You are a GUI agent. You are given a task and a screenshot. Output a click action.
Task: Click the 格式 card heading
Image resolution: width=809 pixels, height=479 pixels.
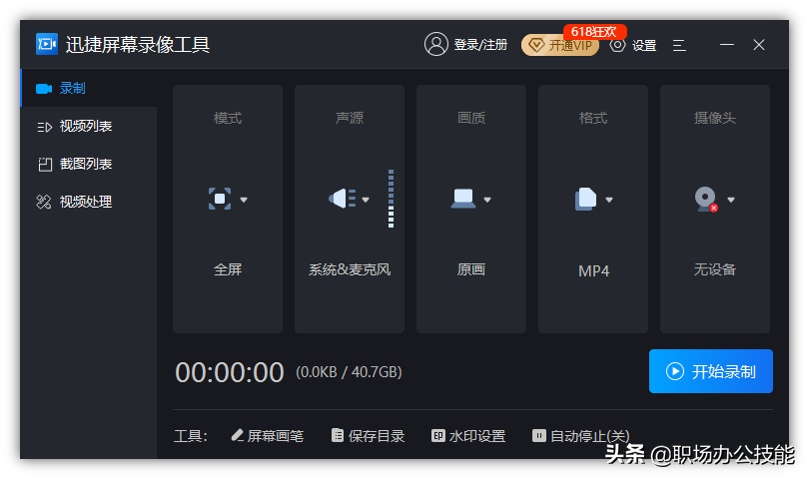tap(593, 118)
